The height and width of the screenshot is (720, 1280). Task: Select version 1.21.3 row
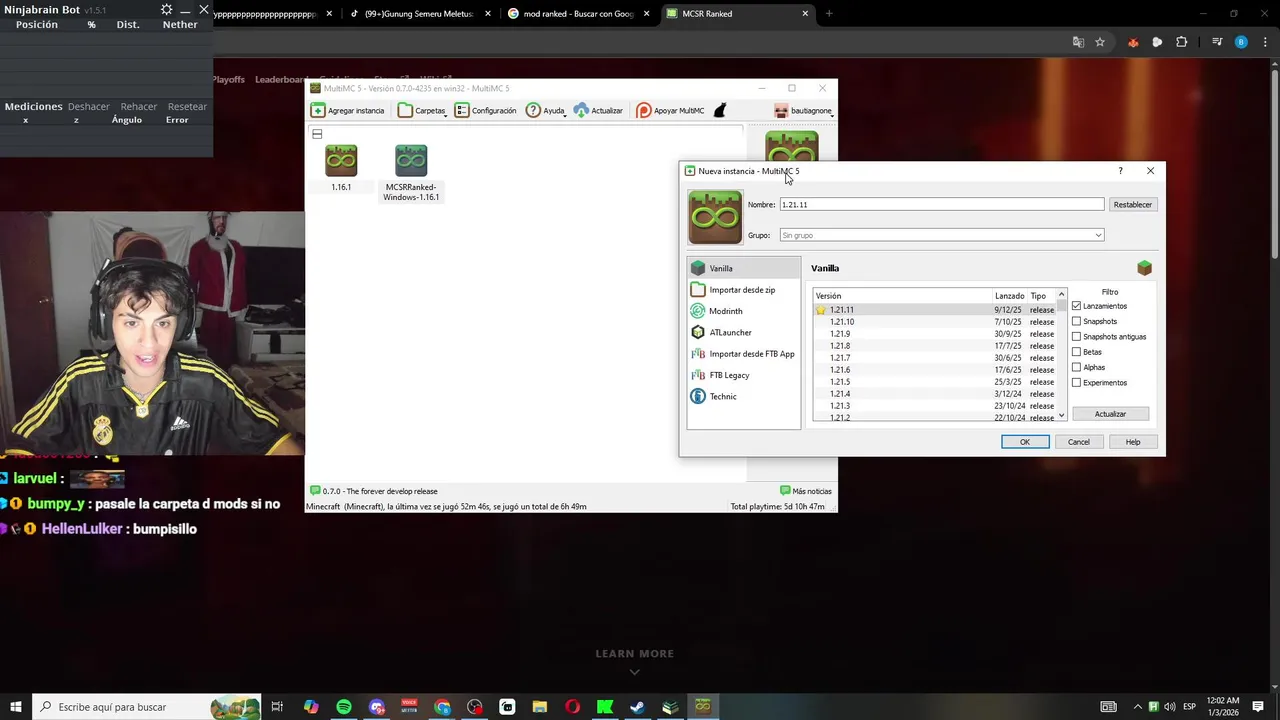[935, 406]
